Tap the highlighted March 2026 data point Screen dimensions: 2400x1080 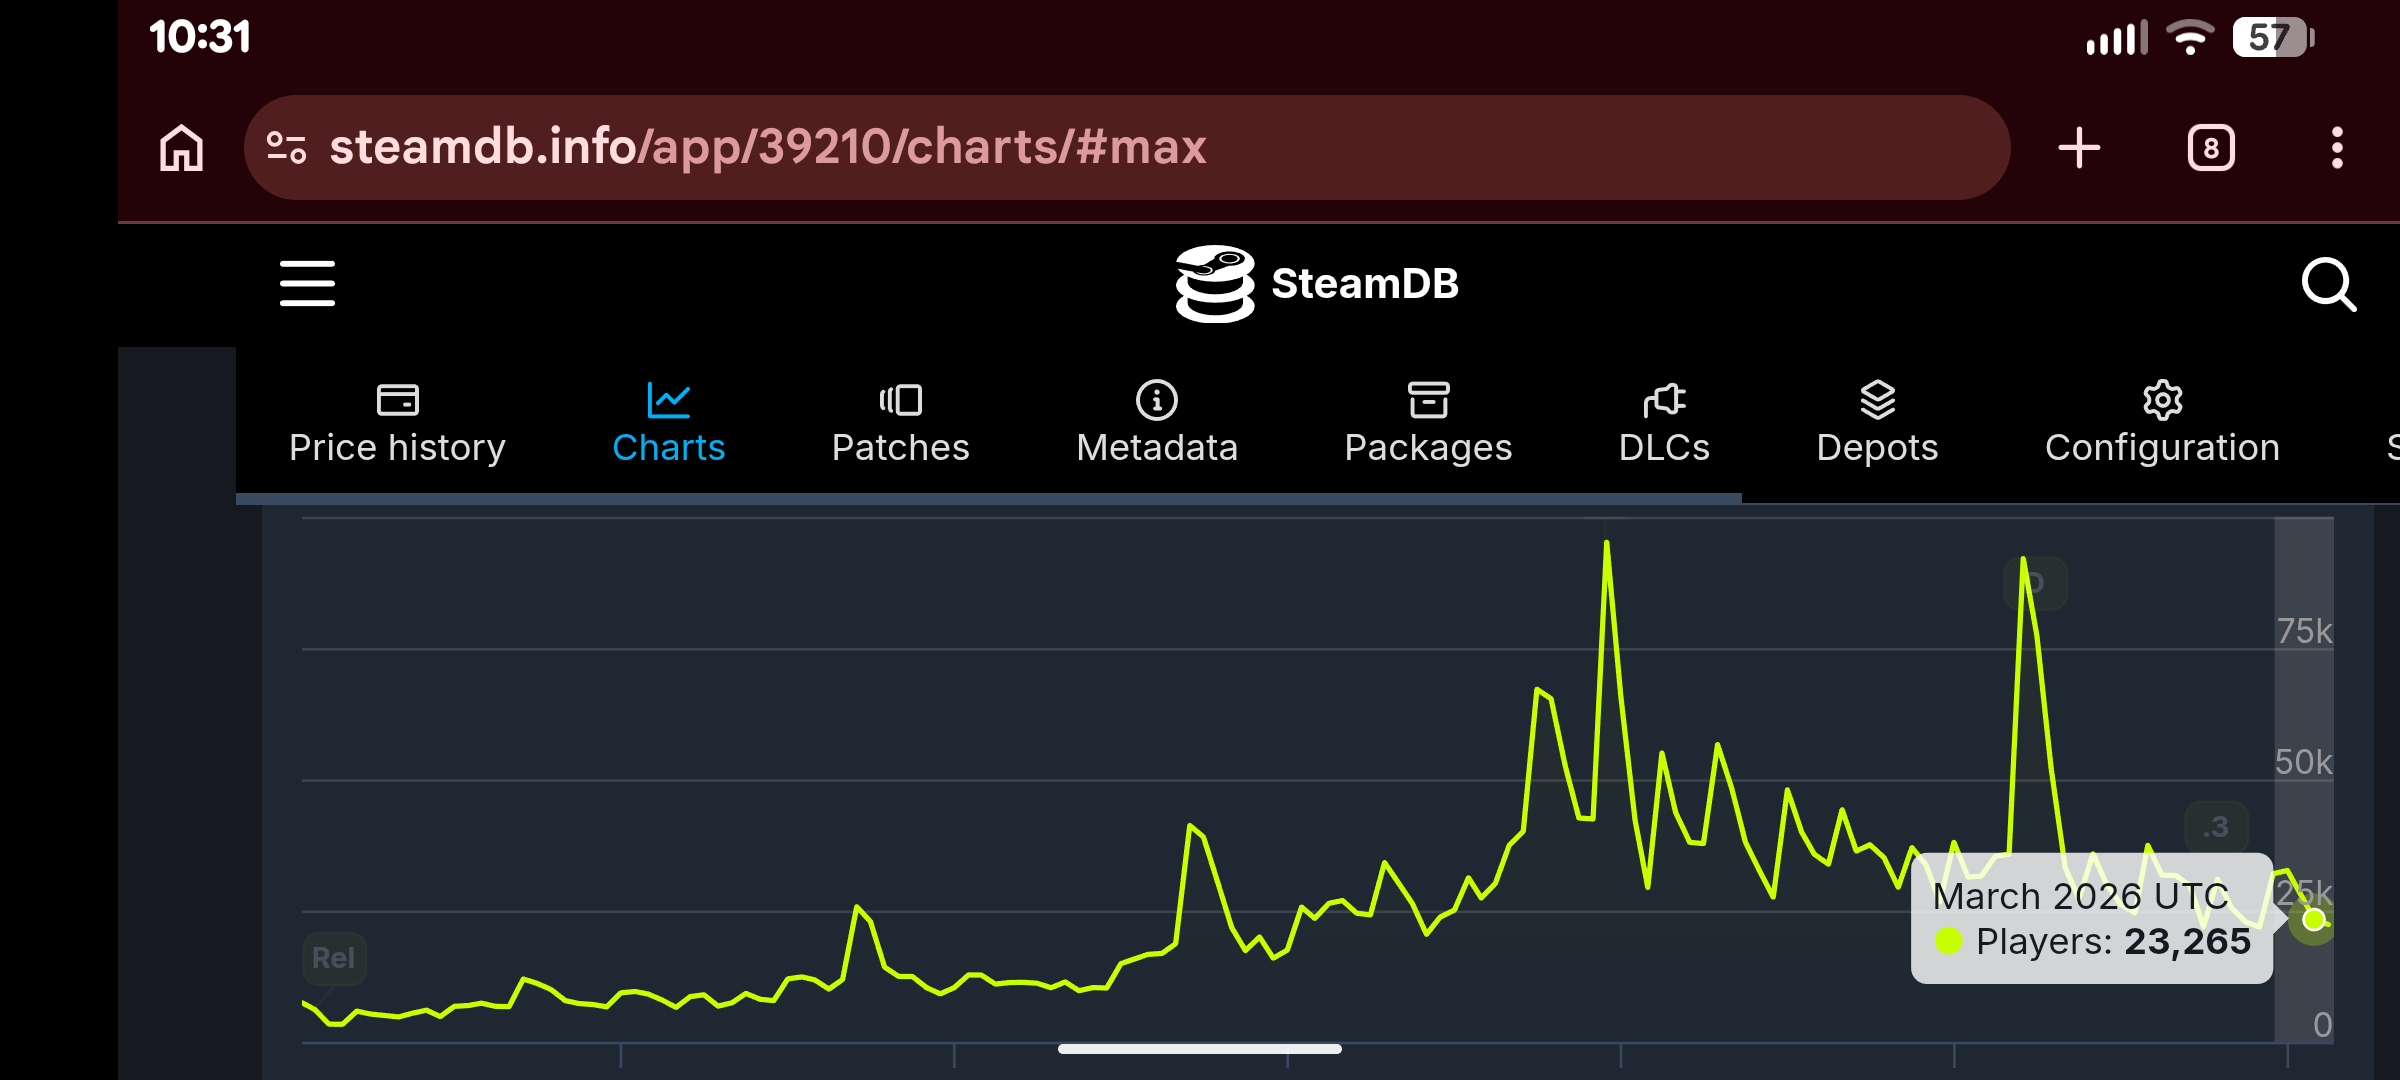(2314, 920)
